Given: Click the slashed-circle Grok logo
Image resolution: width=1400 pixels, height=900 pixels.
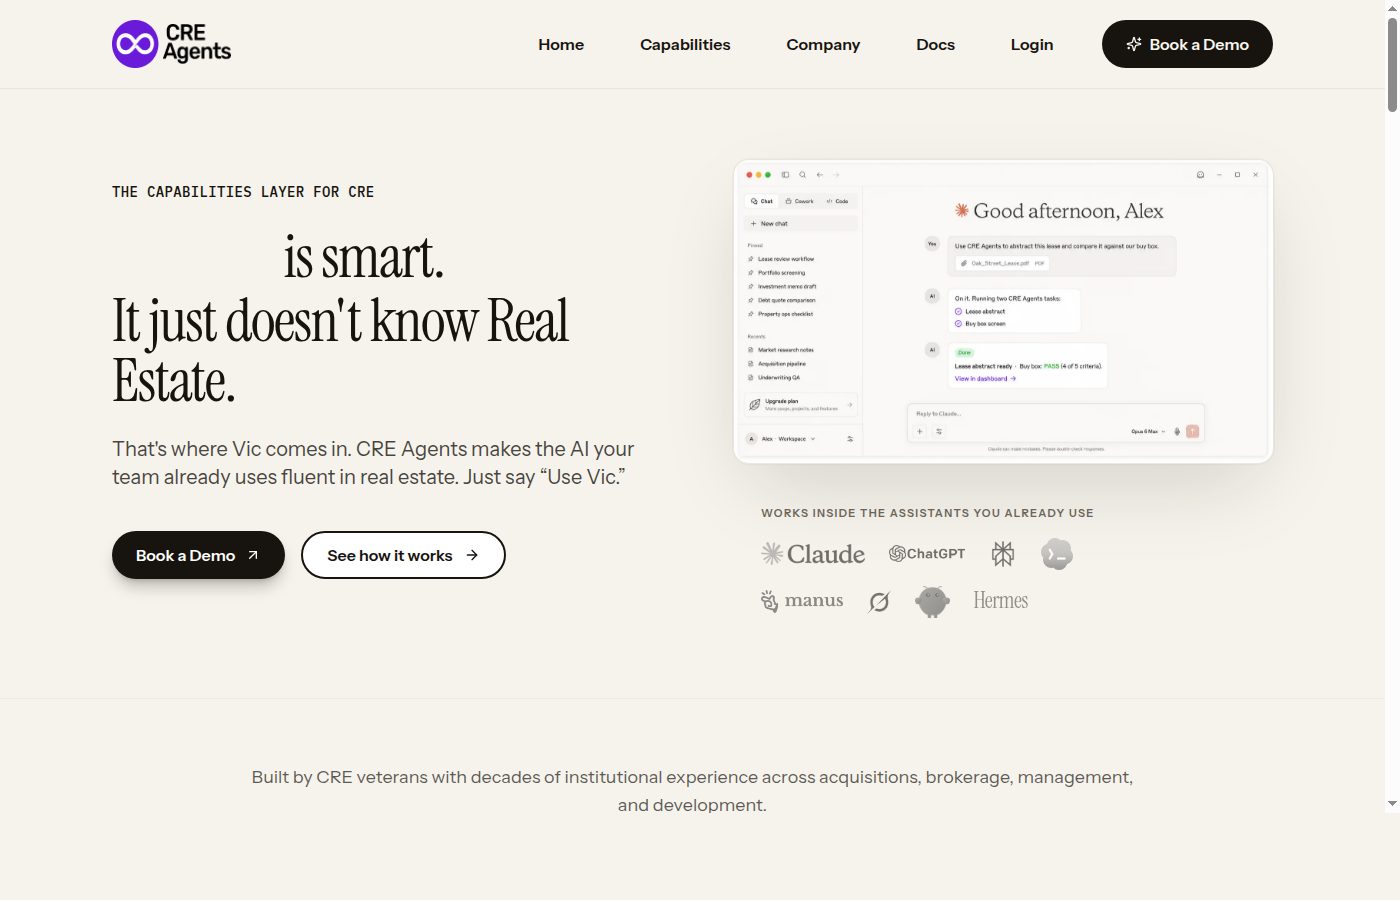Looking at the screenshot, I should [879, 601].
